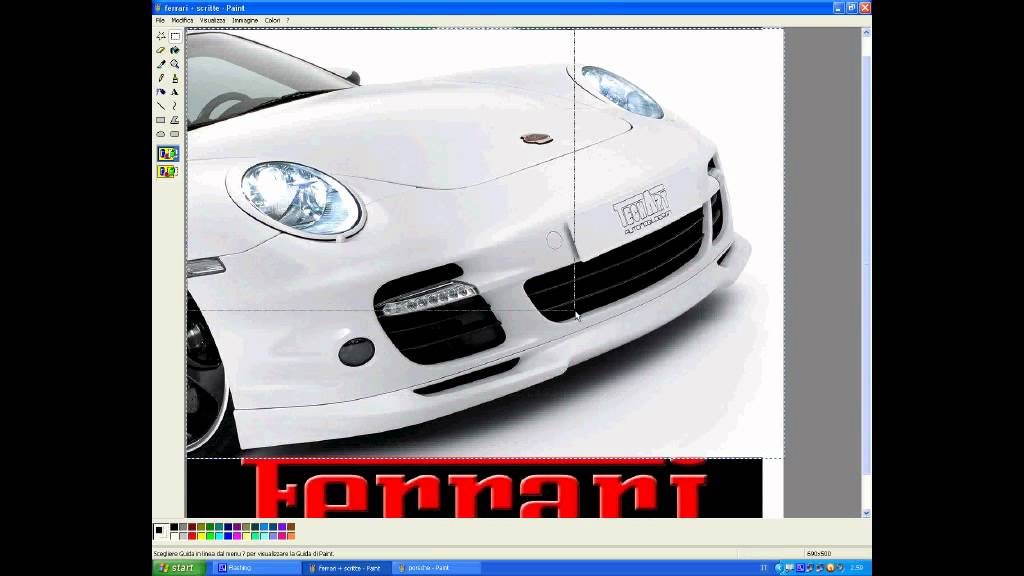Select the Free-Form Select tool
Screen dimensions: 1024x576
point(161,37)
